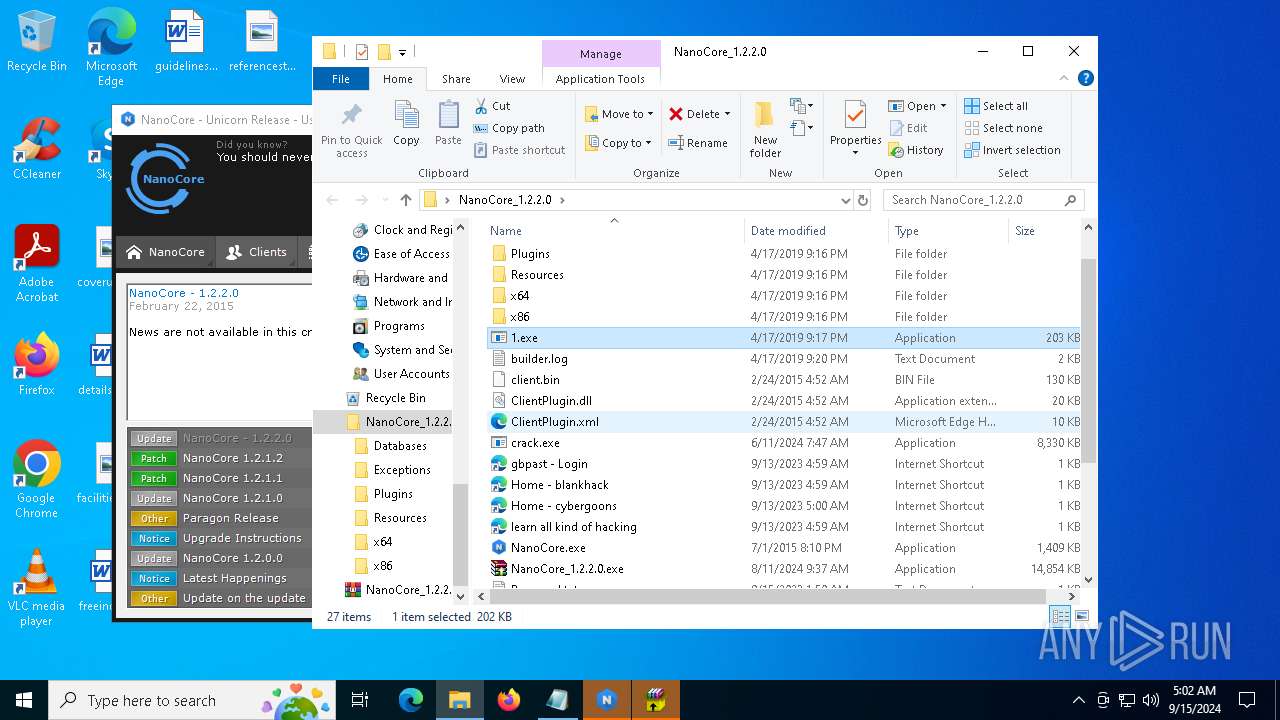The height and width of the screenshot is (720, 1280).
Task: Click the Search NanoCore_1.2.2.0 field
Action: 983,200
